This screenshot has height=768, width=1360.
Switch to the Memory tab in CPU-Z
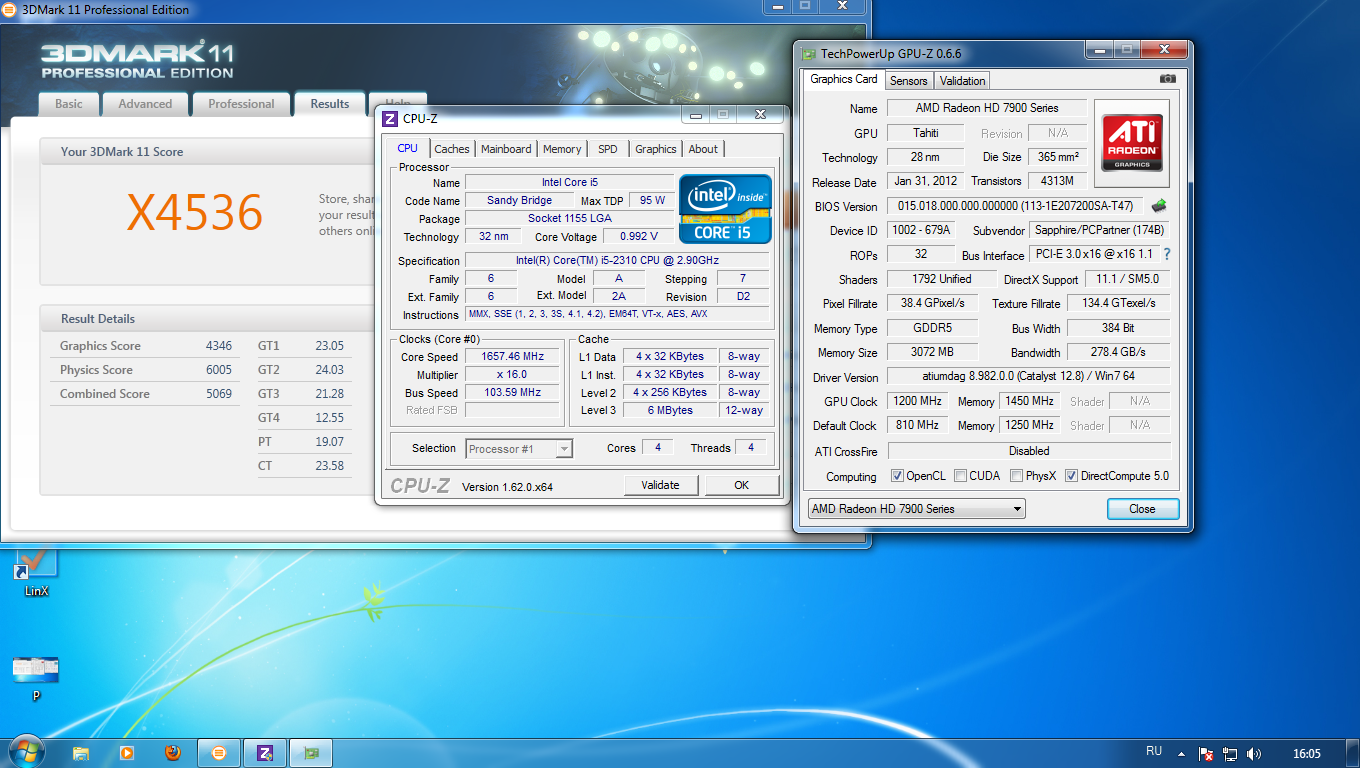(x=562, y=149)
